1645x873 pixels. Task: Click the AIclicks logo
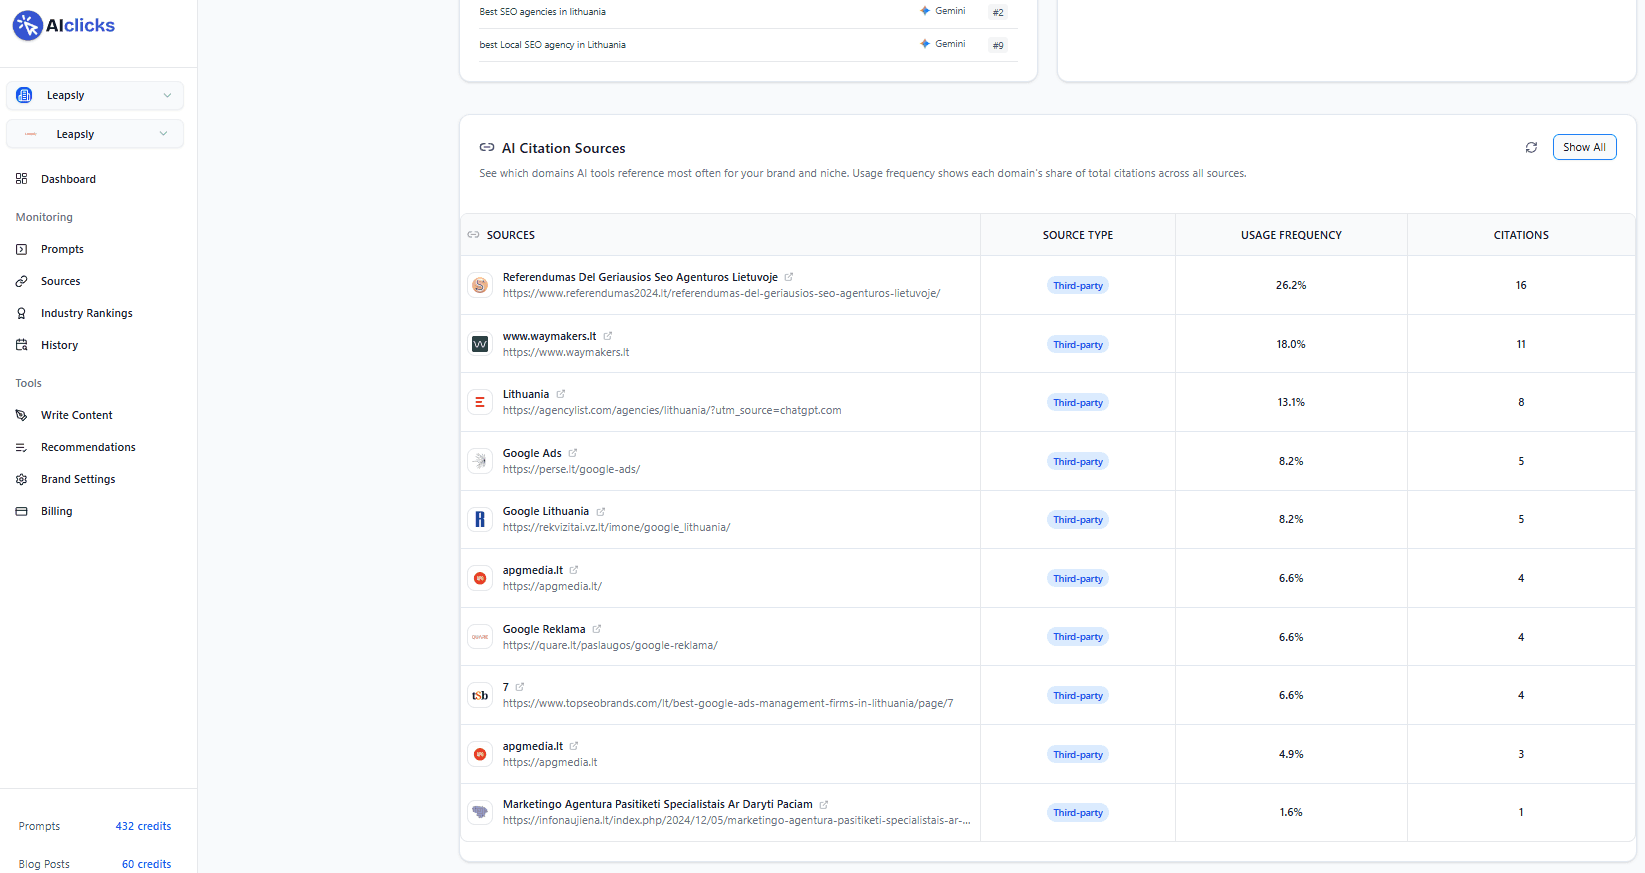pos(64,25)
